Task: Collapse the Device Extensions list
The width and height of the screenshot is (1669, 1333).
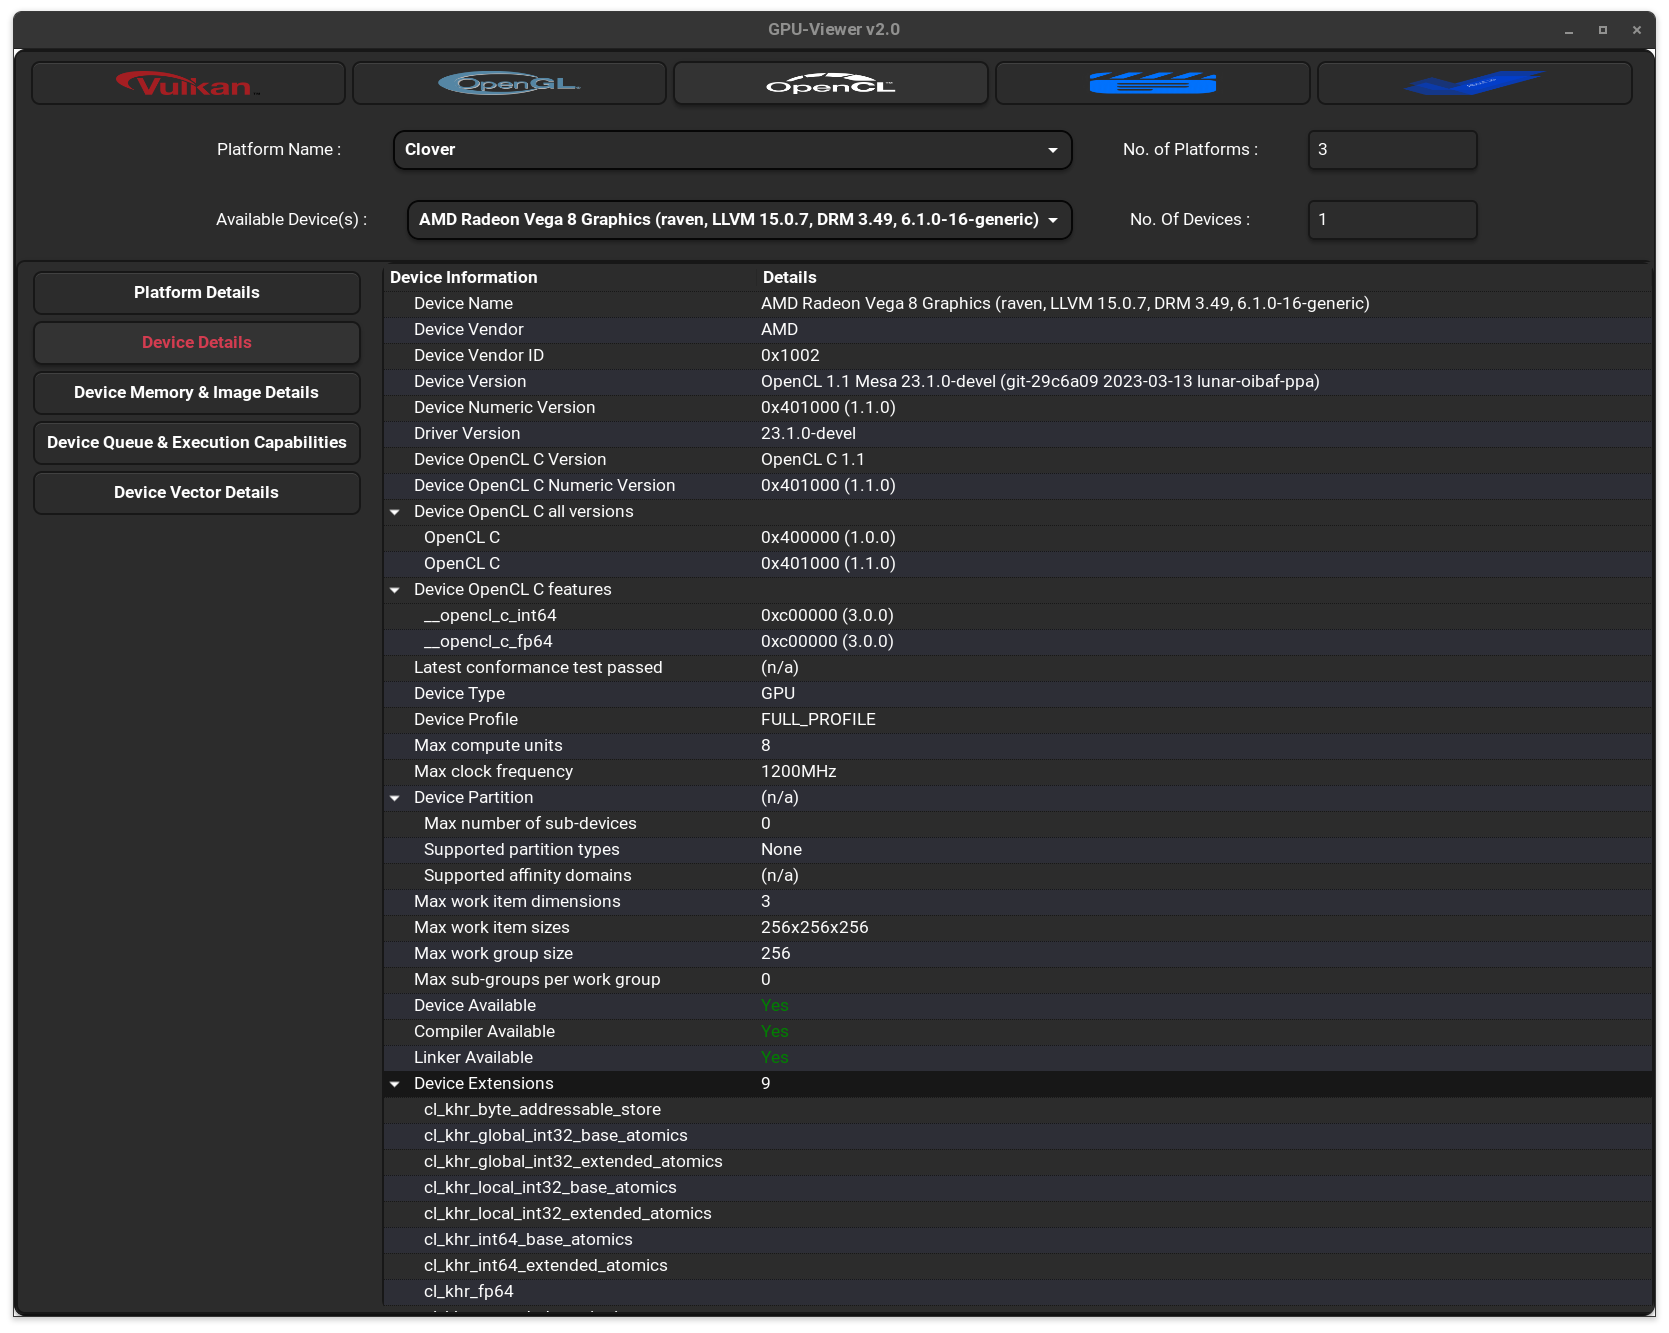Action: [395, 1084]
